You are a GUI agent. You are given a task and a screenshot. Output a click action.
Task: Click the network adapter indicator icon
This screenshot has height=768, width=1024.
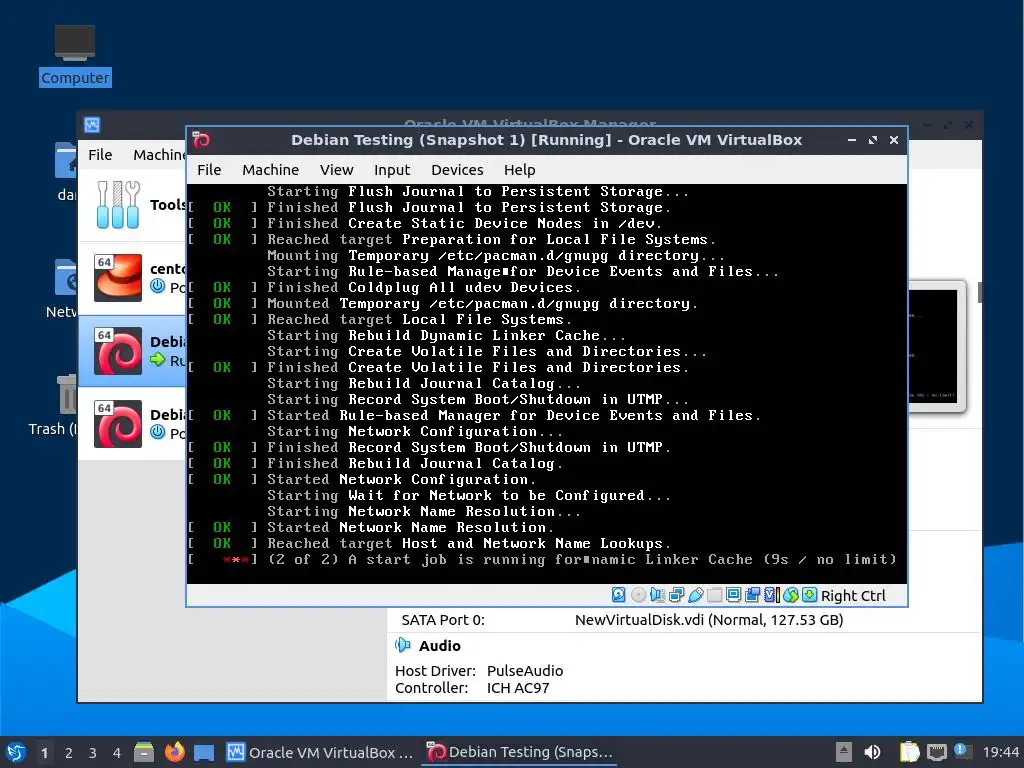tap(677, 595)
